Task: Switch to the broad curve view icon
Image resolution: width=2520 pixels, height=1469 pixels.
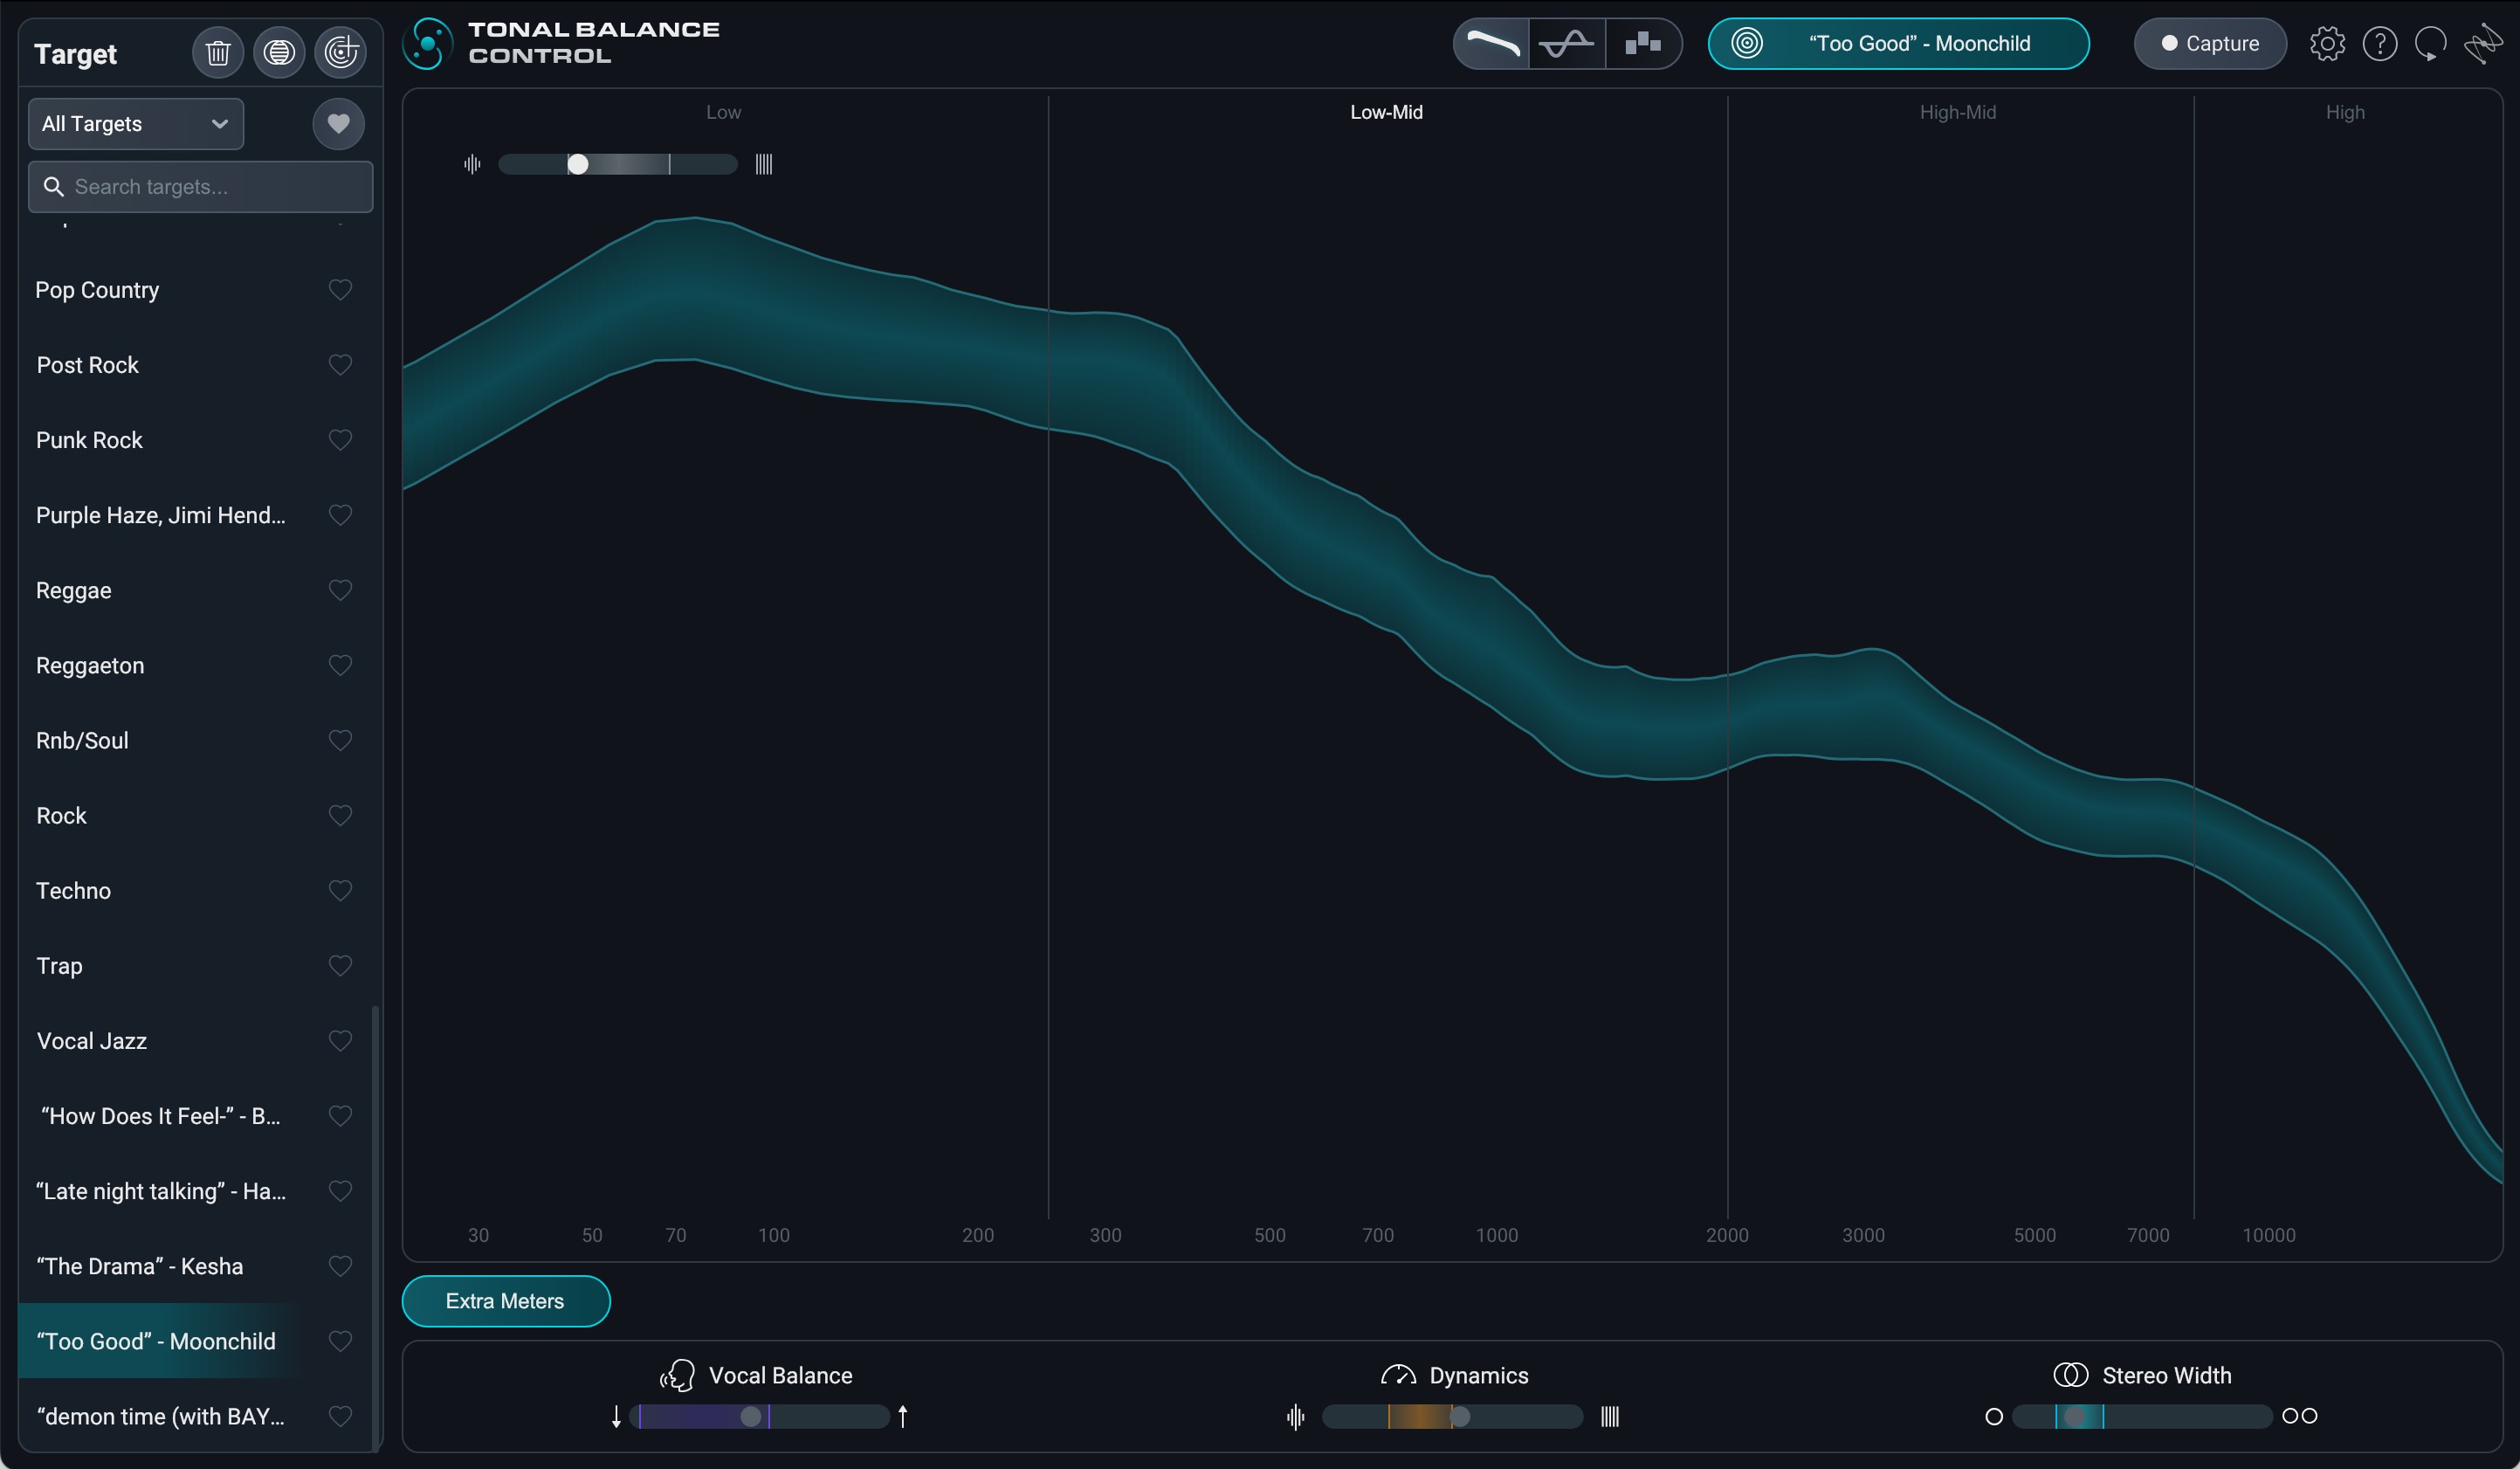Action: (x=1492, y=44)
